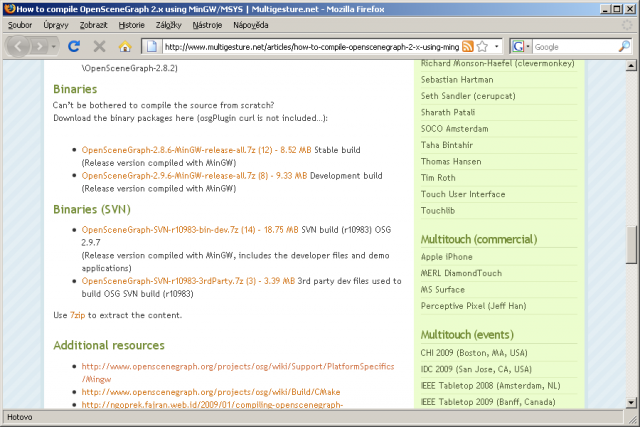Open Thomas Hansen sidebar link
640x427 pixels.
coord(451,161)
